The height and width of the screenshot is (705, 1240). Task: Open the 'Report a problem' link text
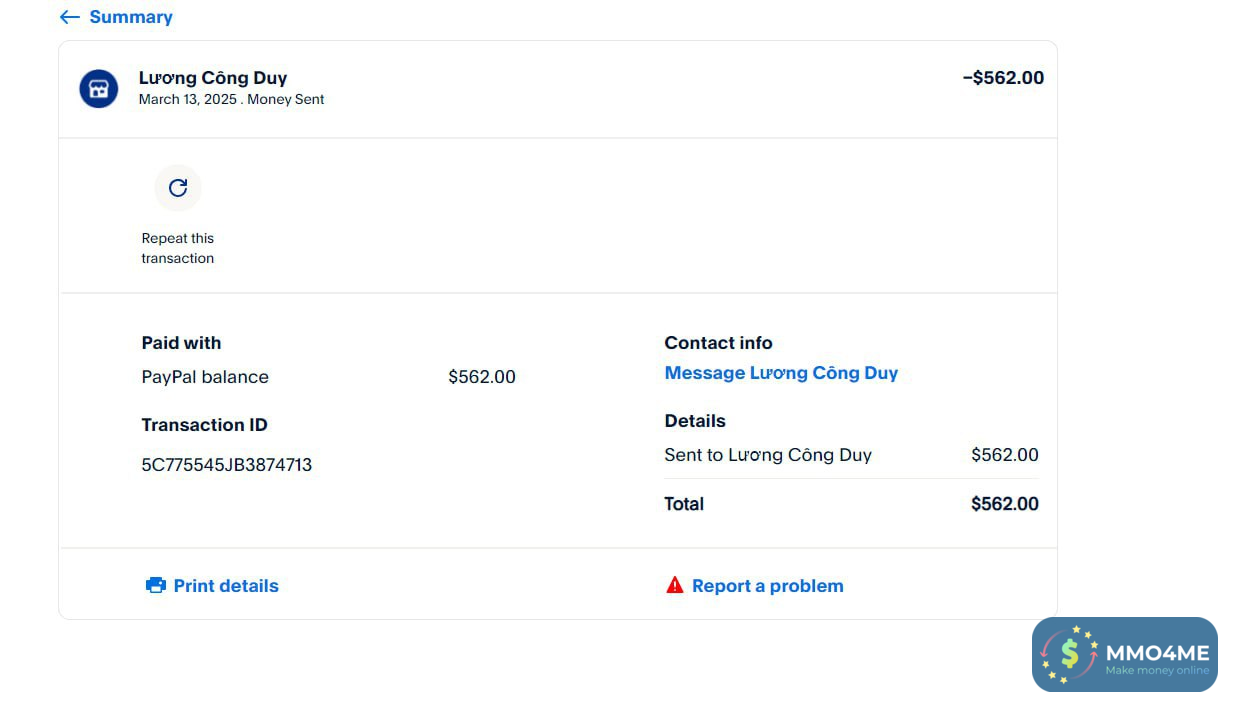[767, 586]
